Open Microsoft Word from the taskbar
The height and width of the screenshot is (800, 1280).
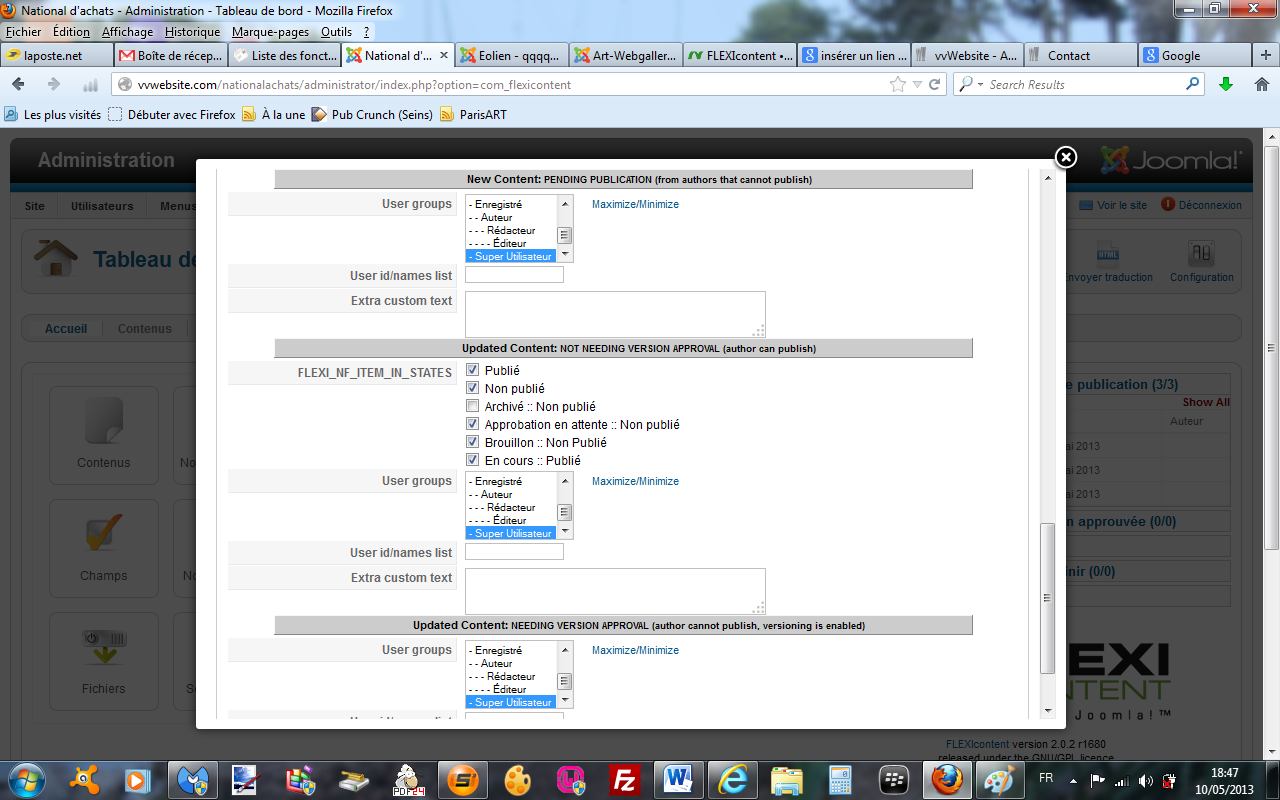coord(677,779)
